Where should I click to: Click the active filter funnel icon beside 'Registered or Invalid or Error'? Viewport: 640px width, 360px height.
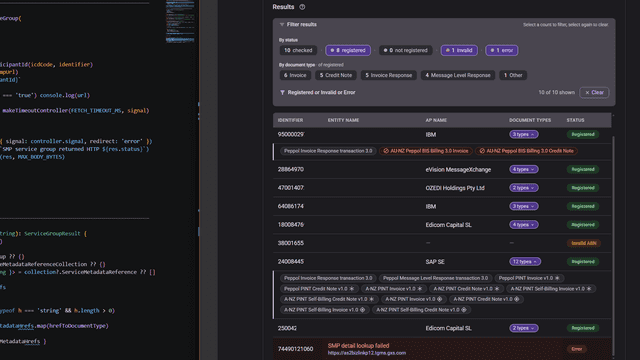(282, 93)
